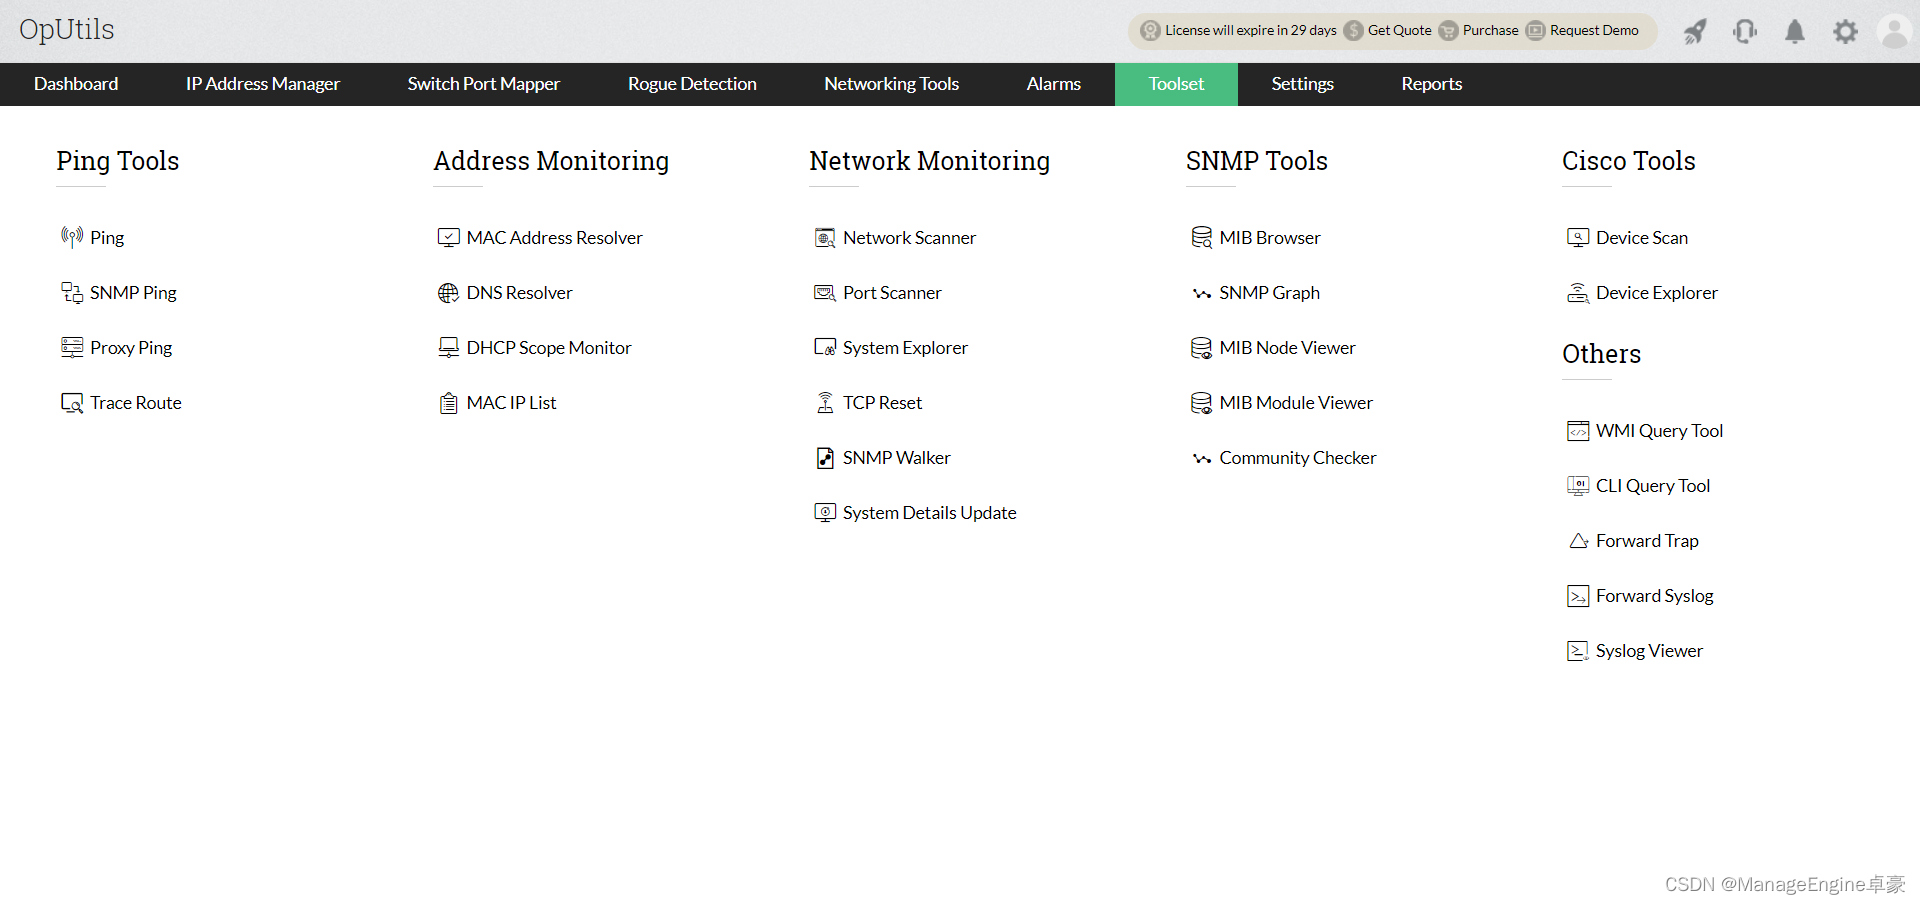1920x904 pixels.
Task: Select the Alarms tab
Action: (x=1054, y=84)
